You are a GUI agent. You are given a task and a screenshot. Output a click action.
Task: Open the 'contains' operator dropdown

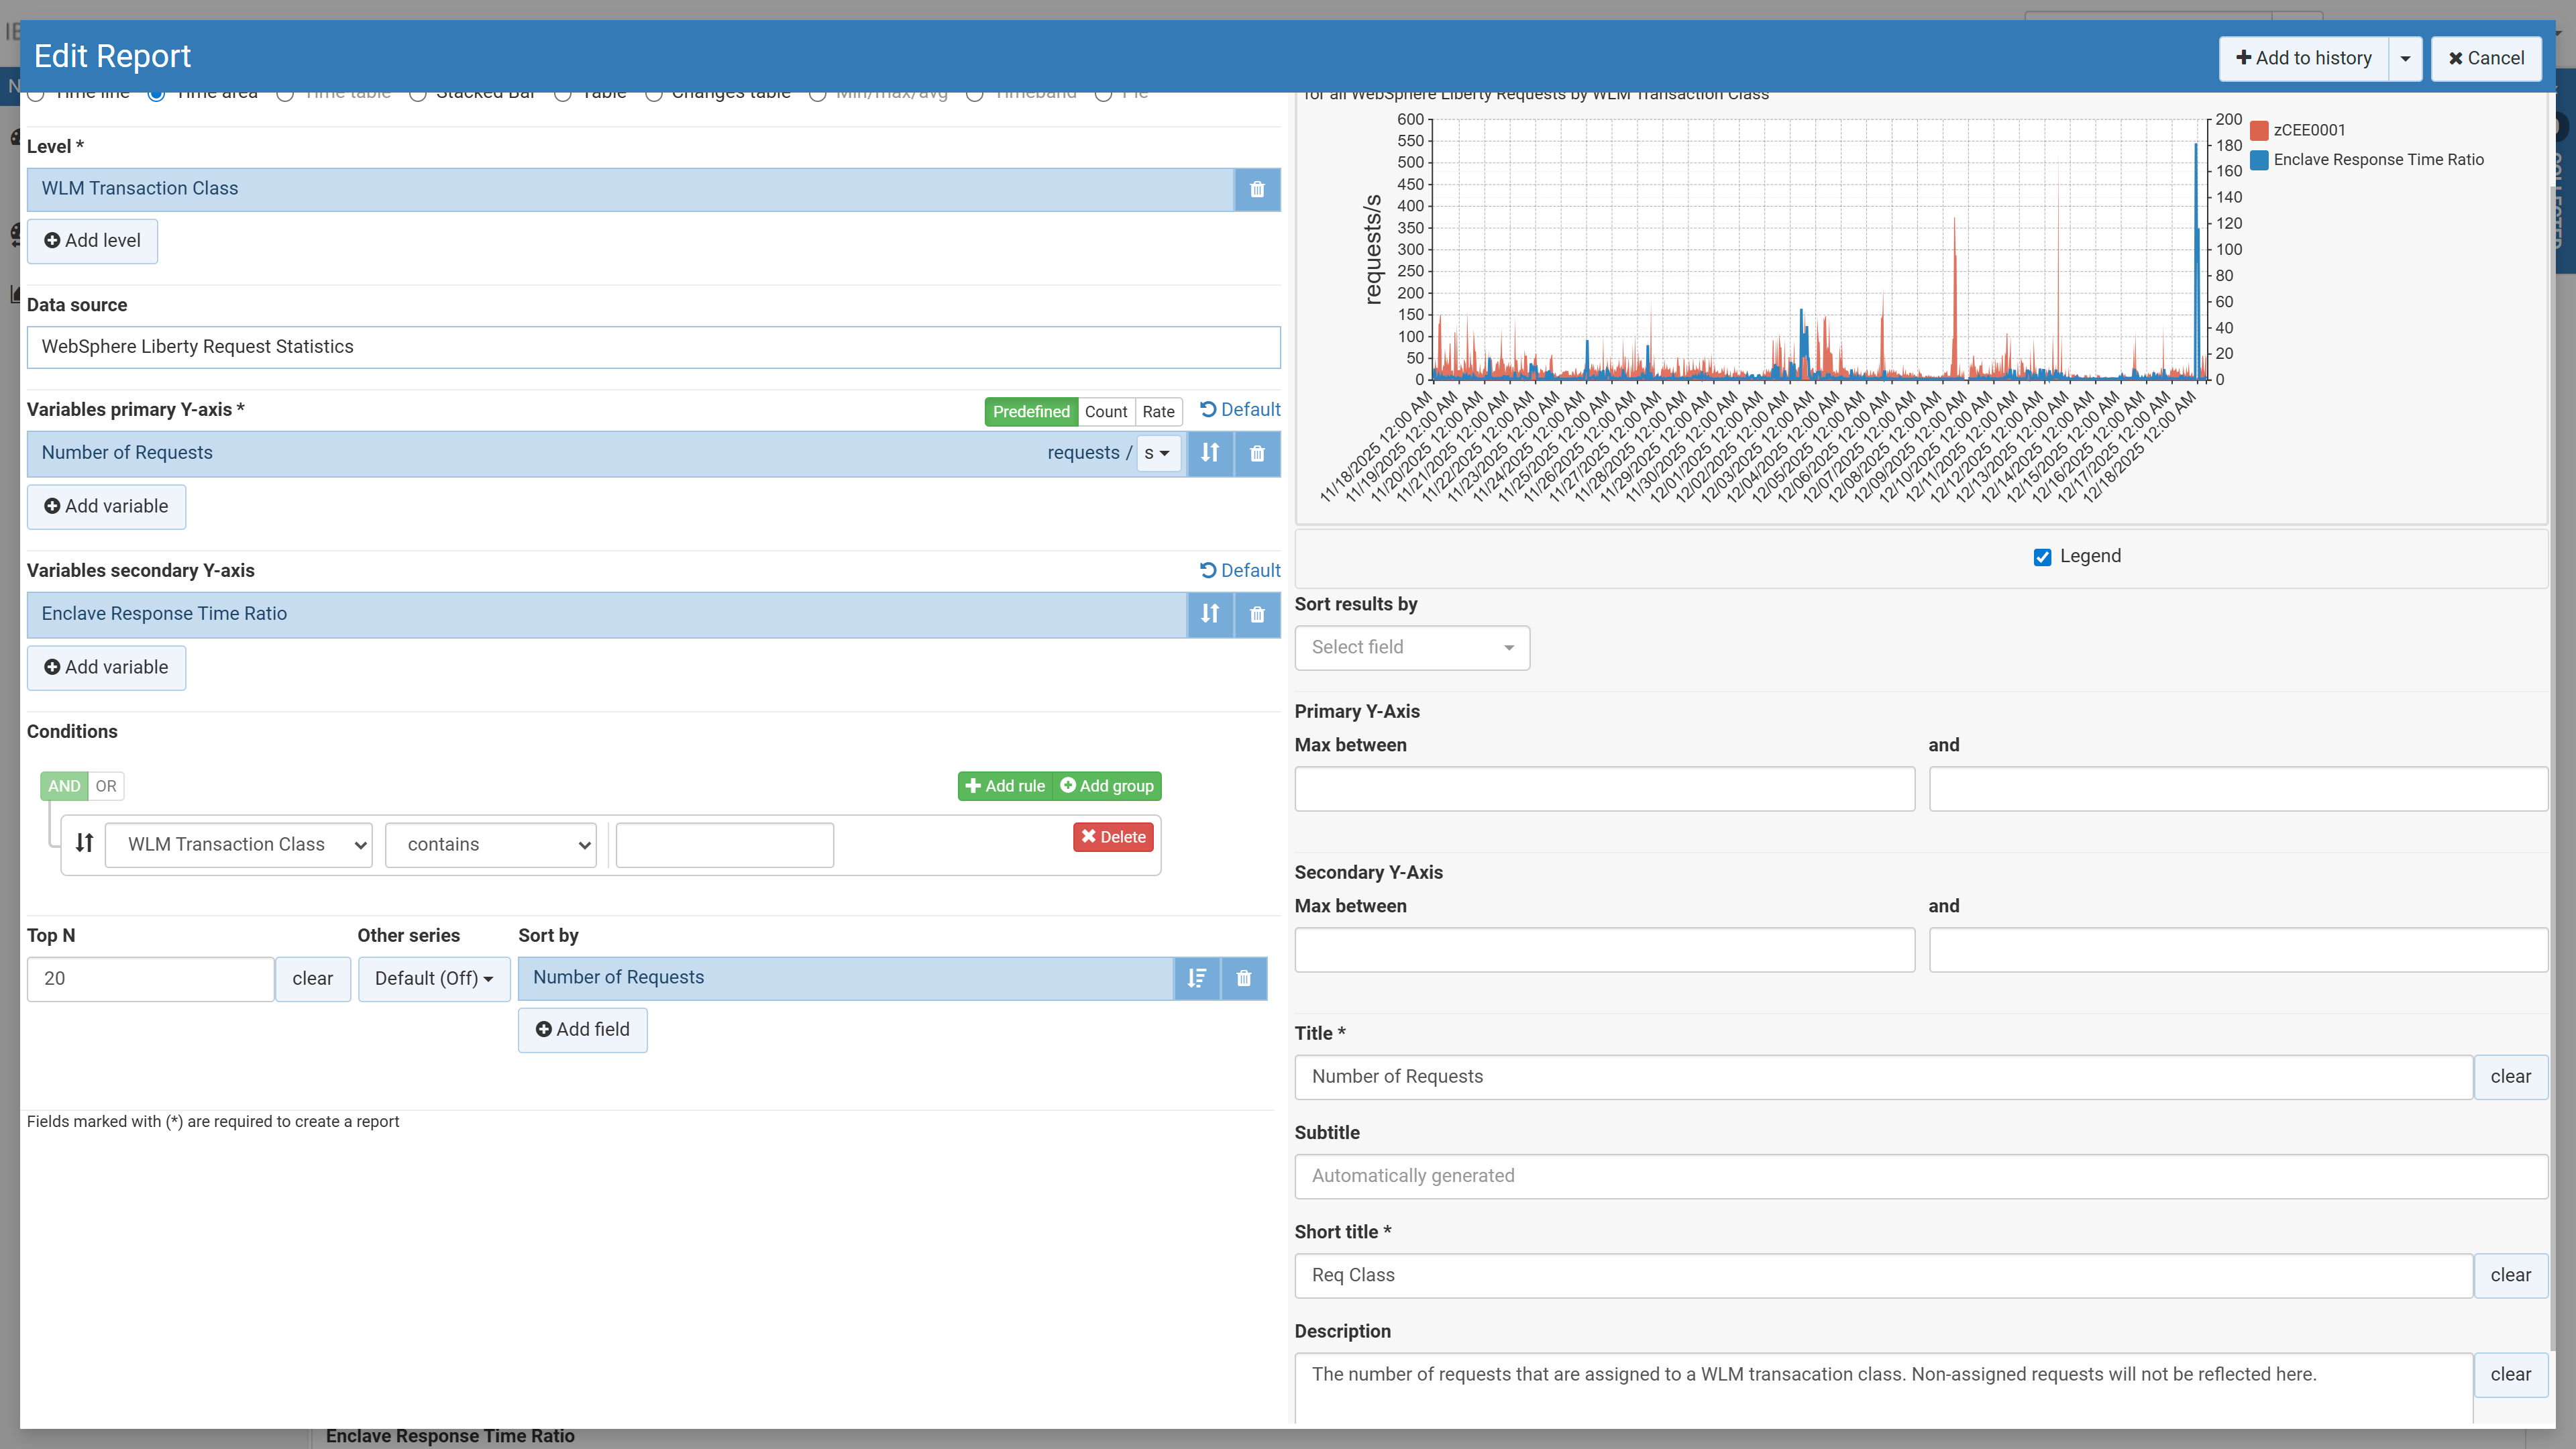pos(491,845)
